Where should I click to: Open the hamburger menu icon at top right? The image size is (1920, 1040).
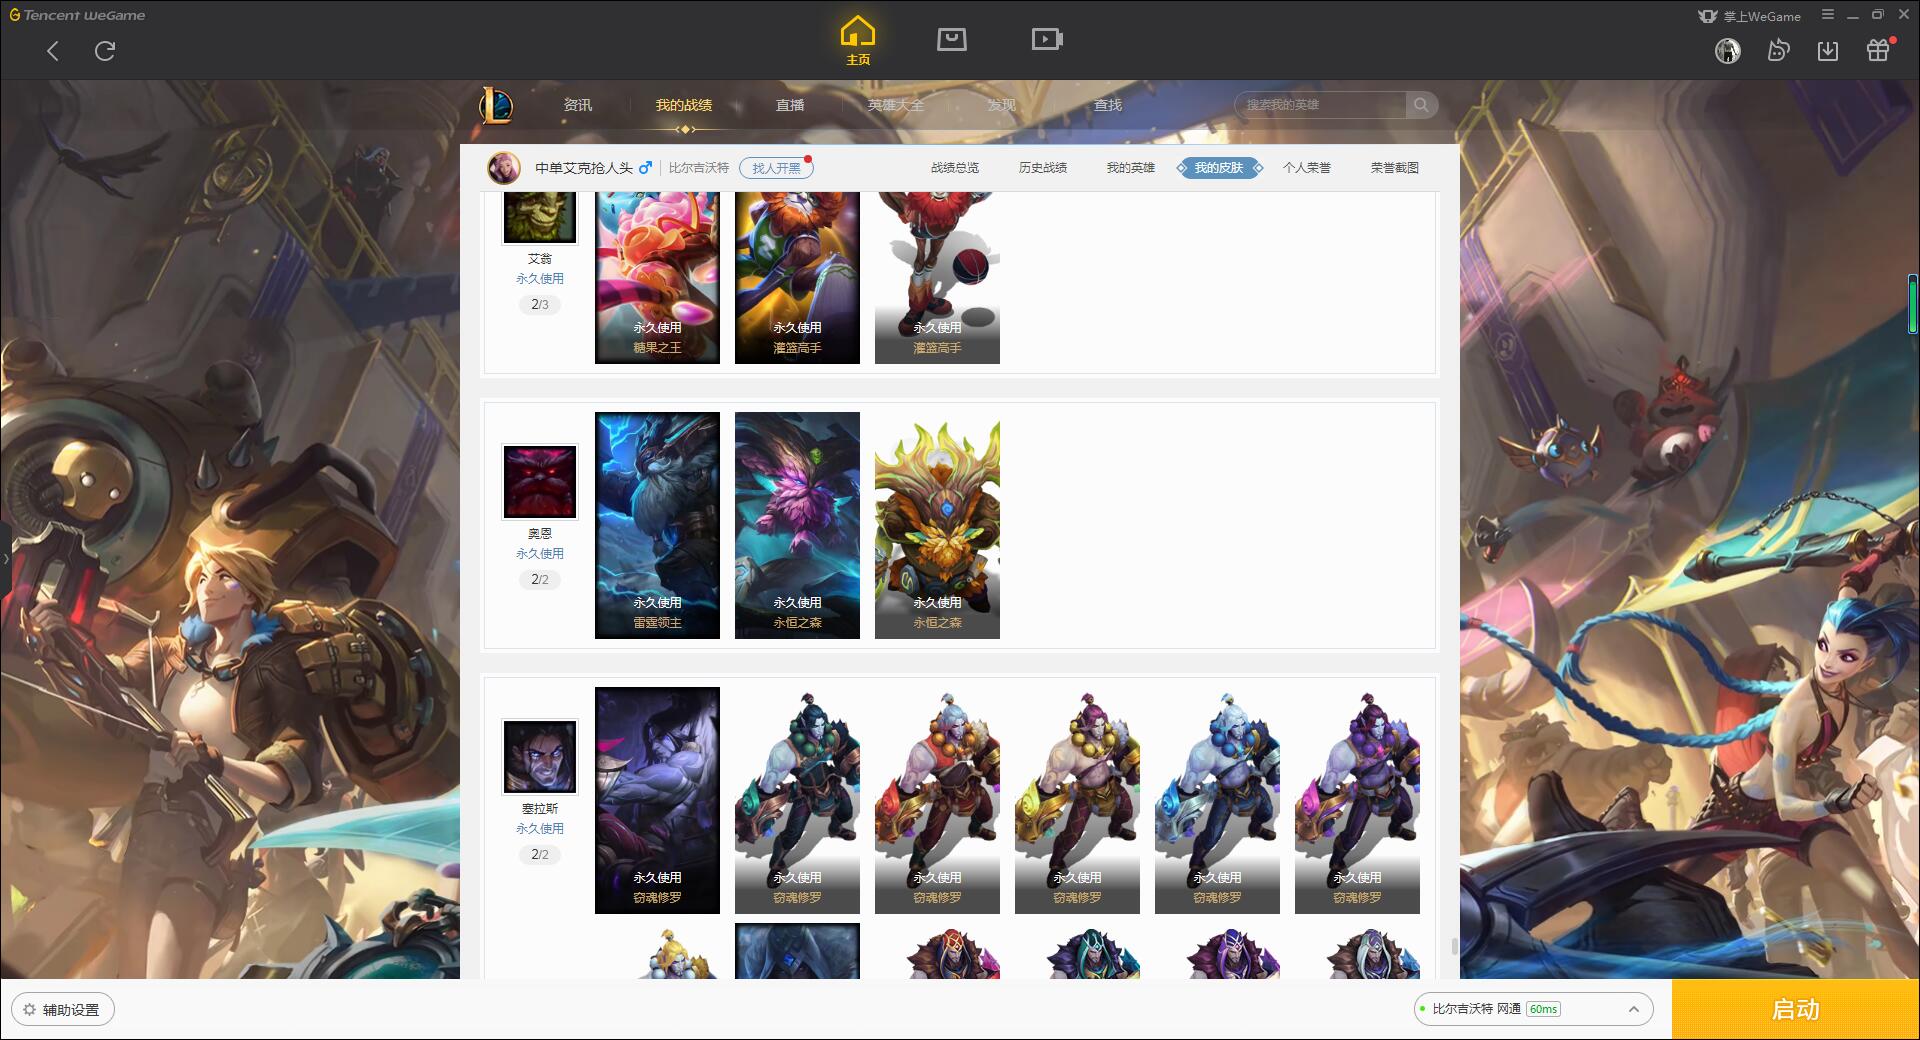pos(1828,15)
